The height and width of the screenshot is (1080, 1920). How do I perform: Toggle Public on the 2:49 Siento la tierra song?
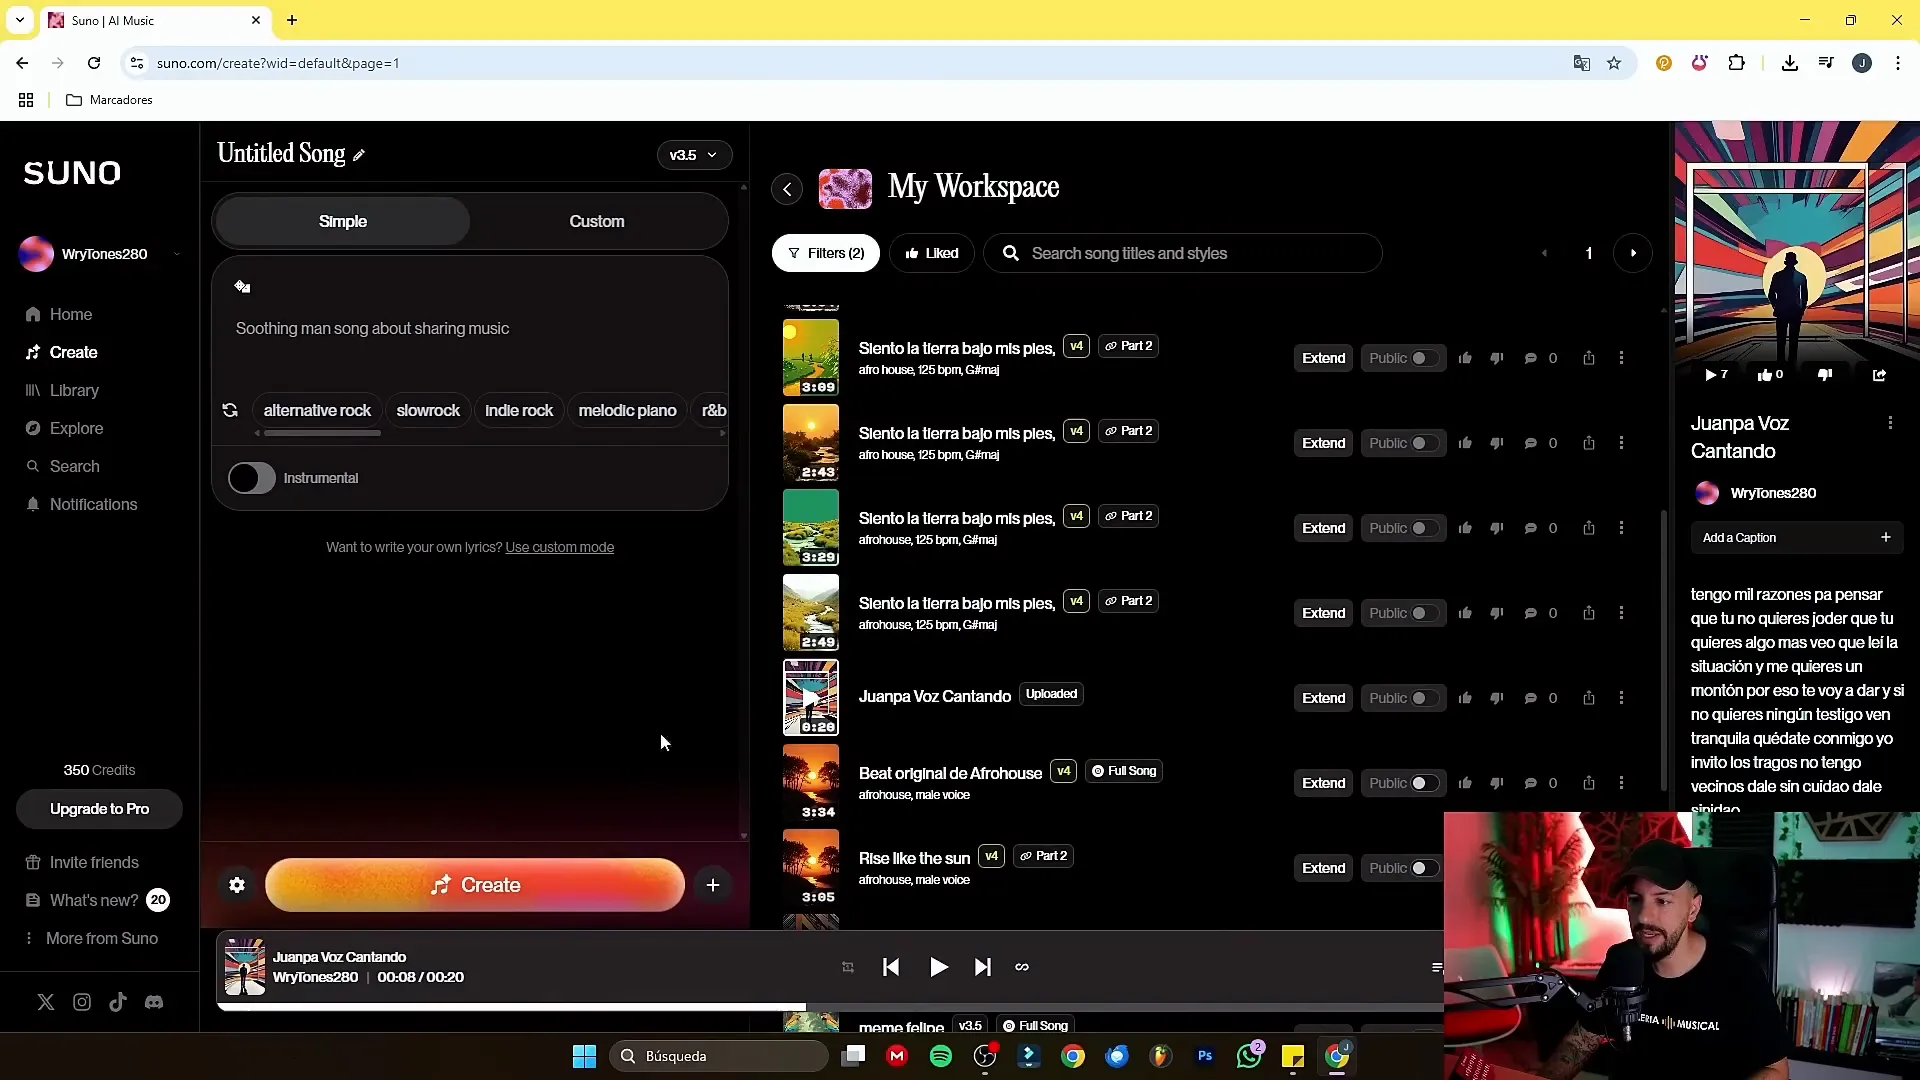pos(1403,613)
